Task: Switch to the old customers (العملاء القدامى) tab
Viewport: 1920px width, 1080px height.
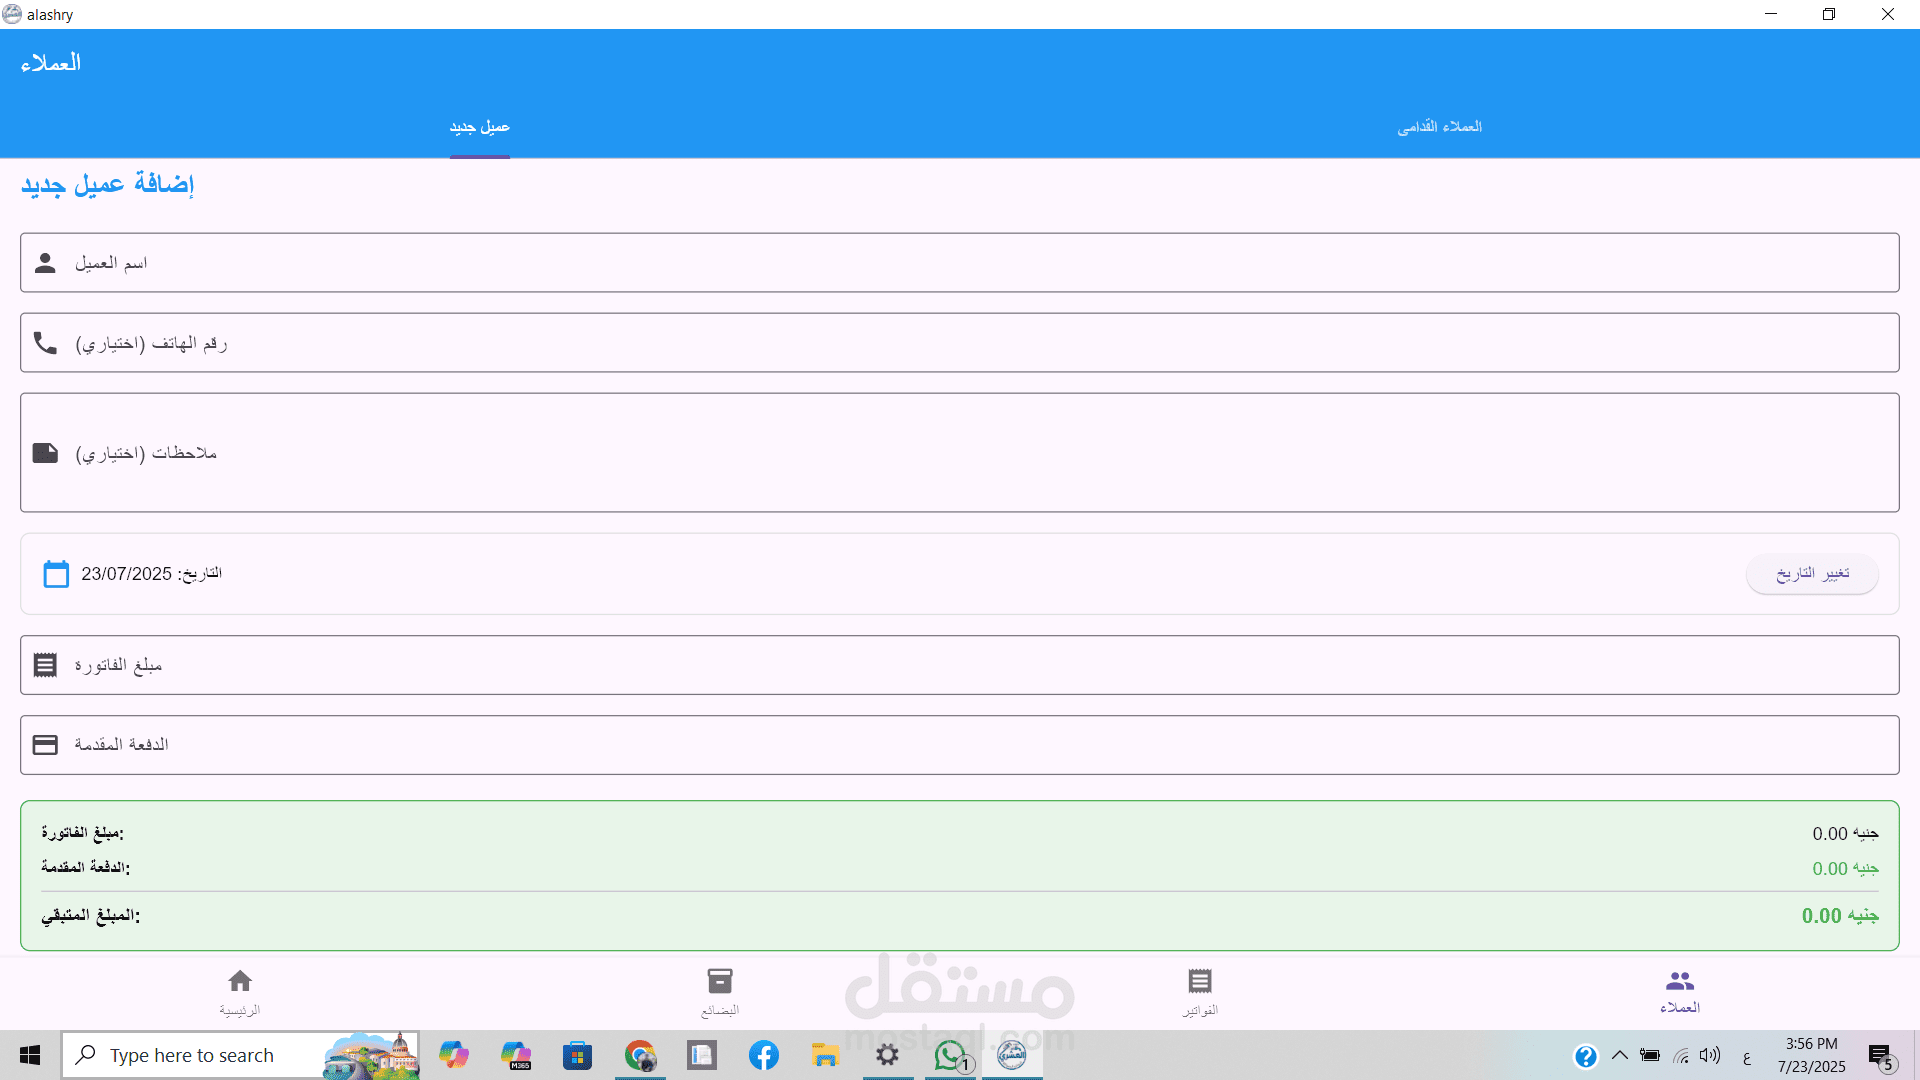Action: pyautogui.click(x=1439, y=127)
